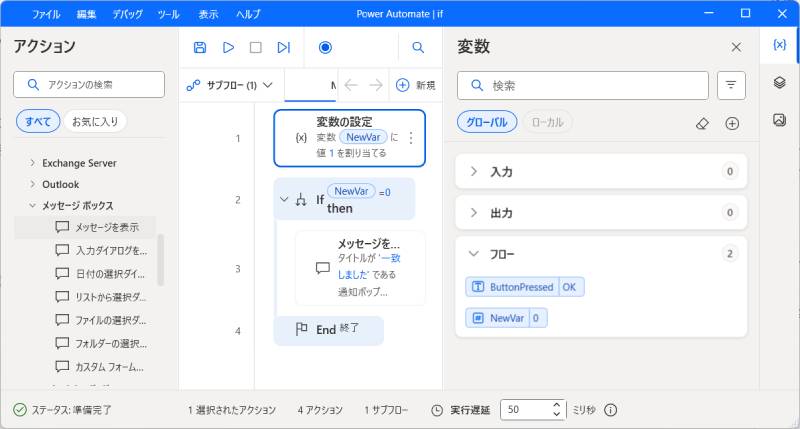Toggle the ローカル variables filter

click(x=547, y=122)
